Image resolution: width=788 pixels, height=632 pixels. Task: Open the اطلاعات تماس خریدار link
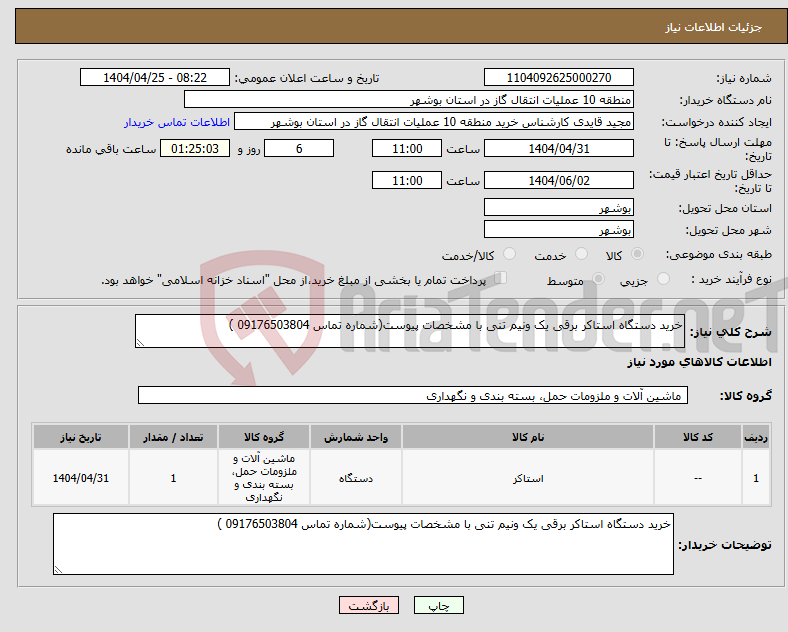[x=177, y=122]
